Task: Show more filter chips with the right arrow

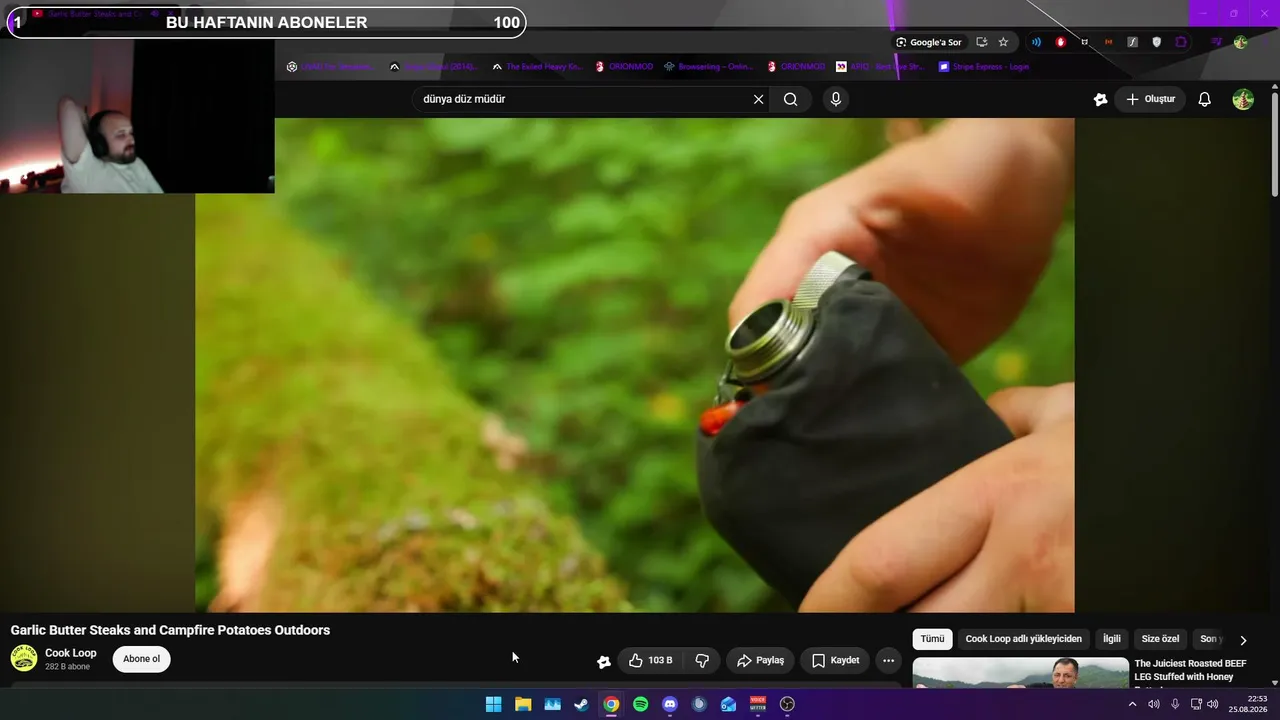Action: tap(1243, 640)
